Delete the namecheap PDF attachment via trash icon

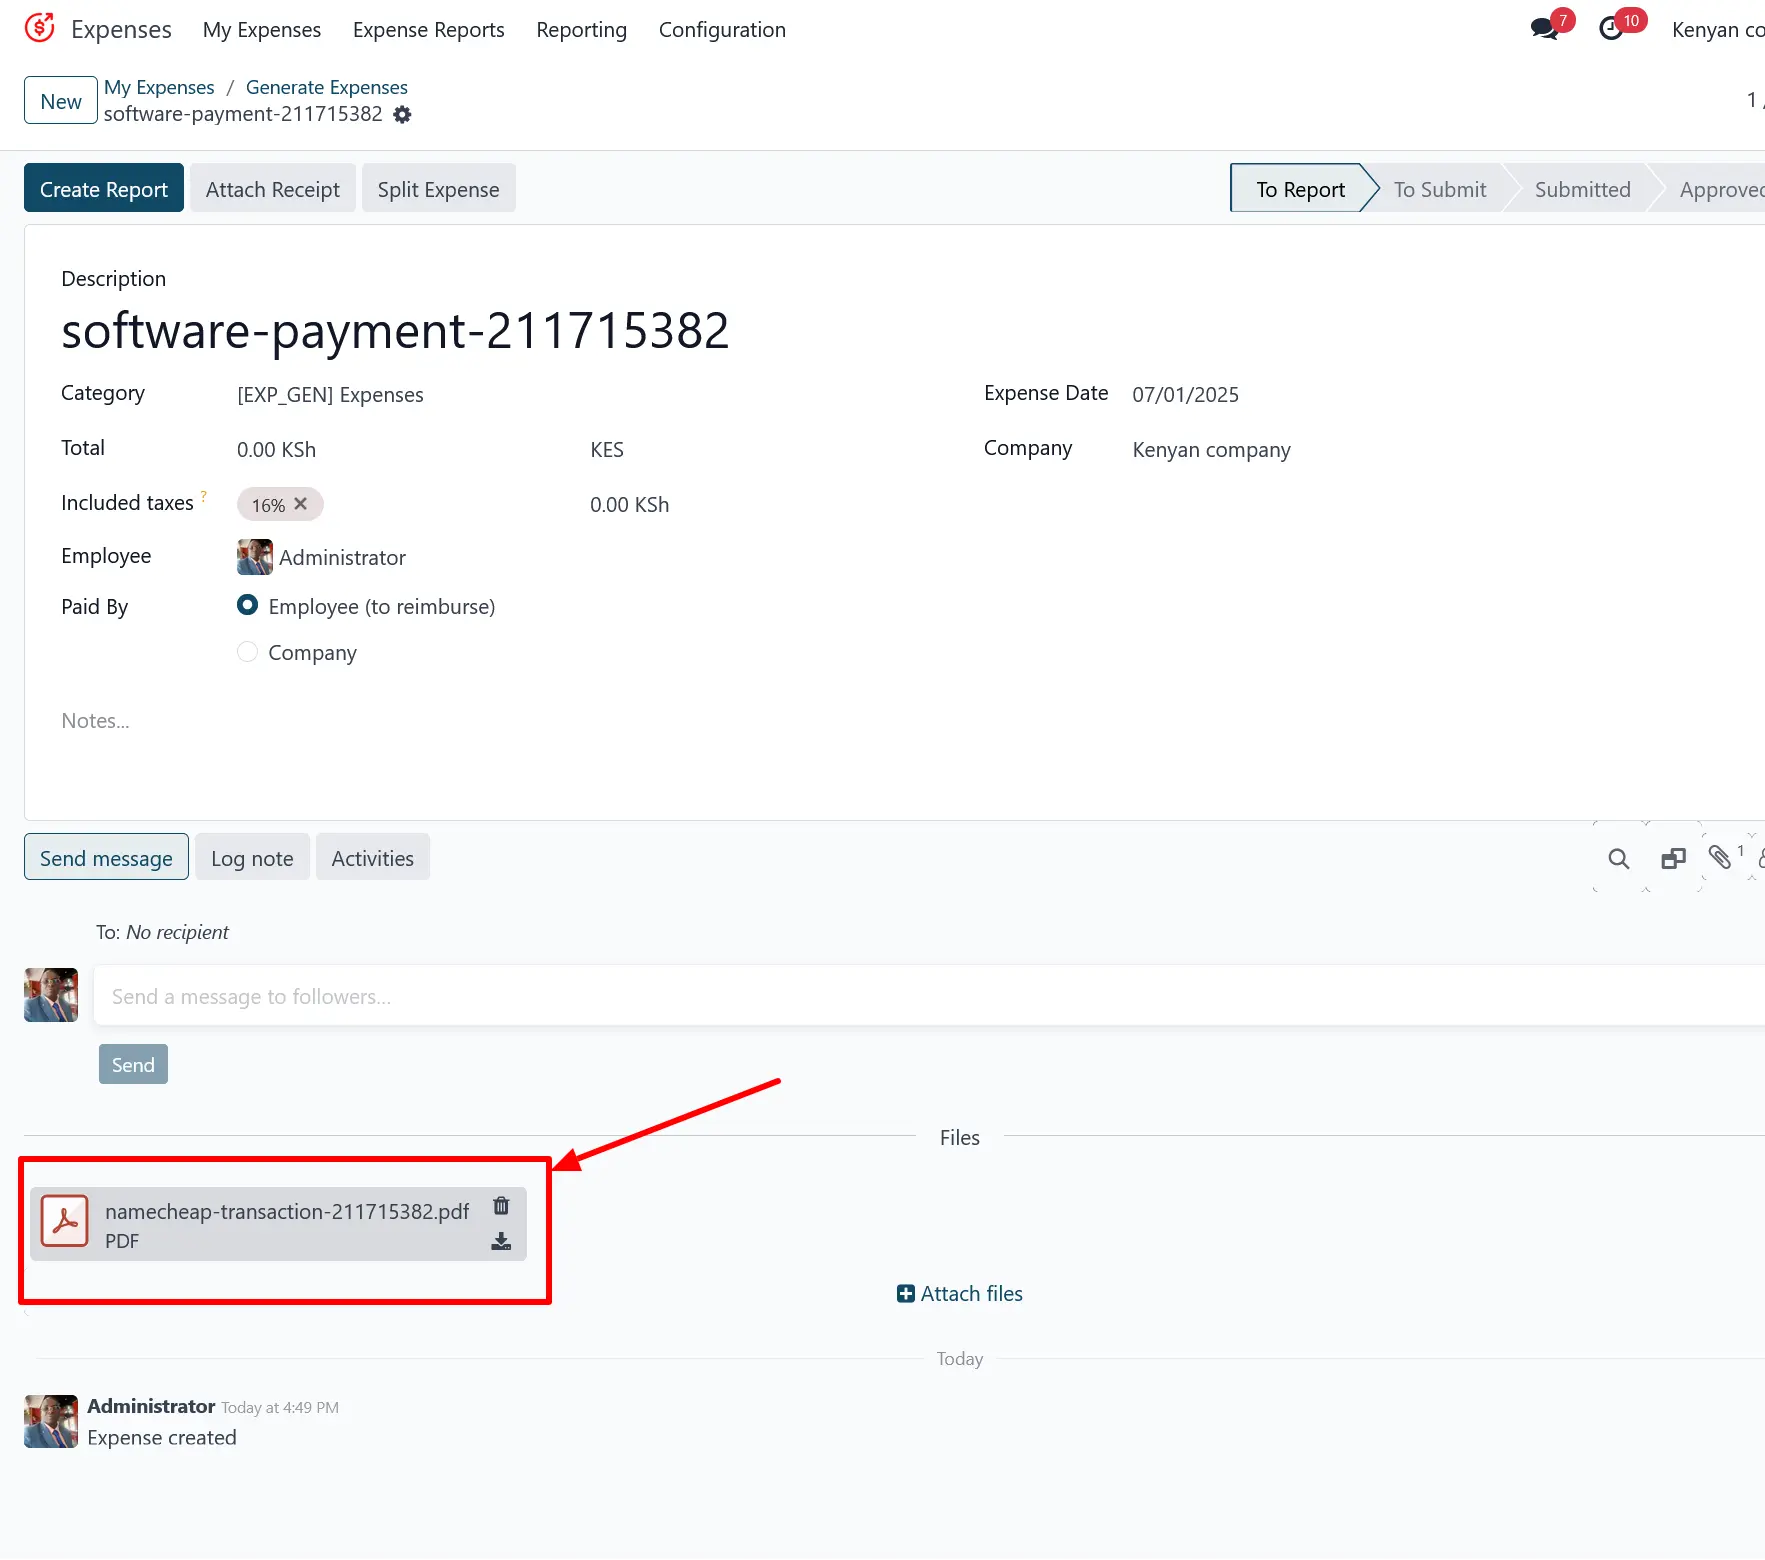[x=501, y=1206]
